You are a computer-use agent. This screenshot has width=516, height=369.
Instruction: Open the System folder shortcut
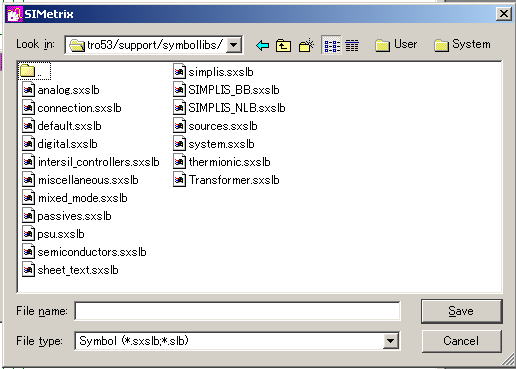pyautogui.click(x=463, y=45)
